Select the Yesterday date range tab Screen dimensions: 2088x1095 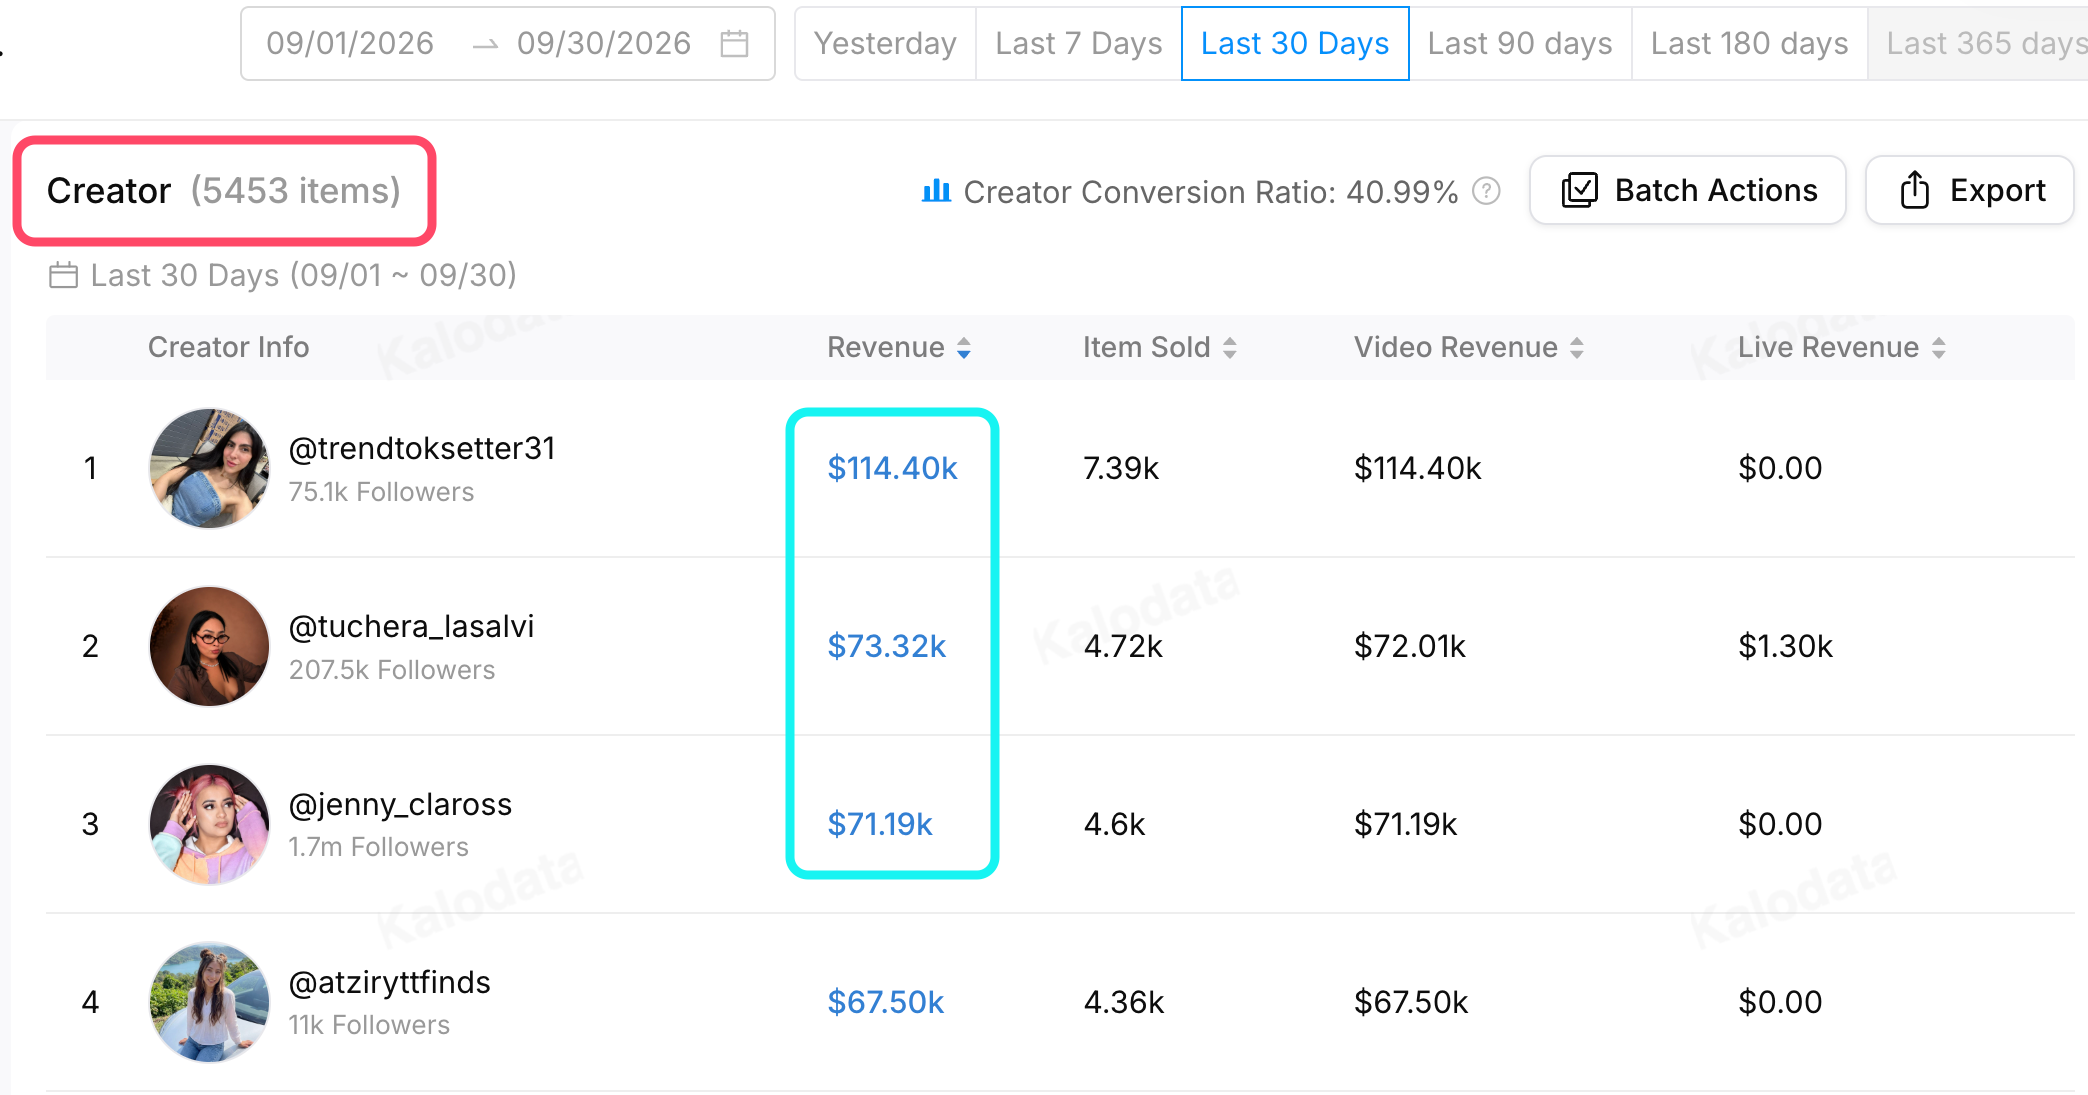click(885, 44)
